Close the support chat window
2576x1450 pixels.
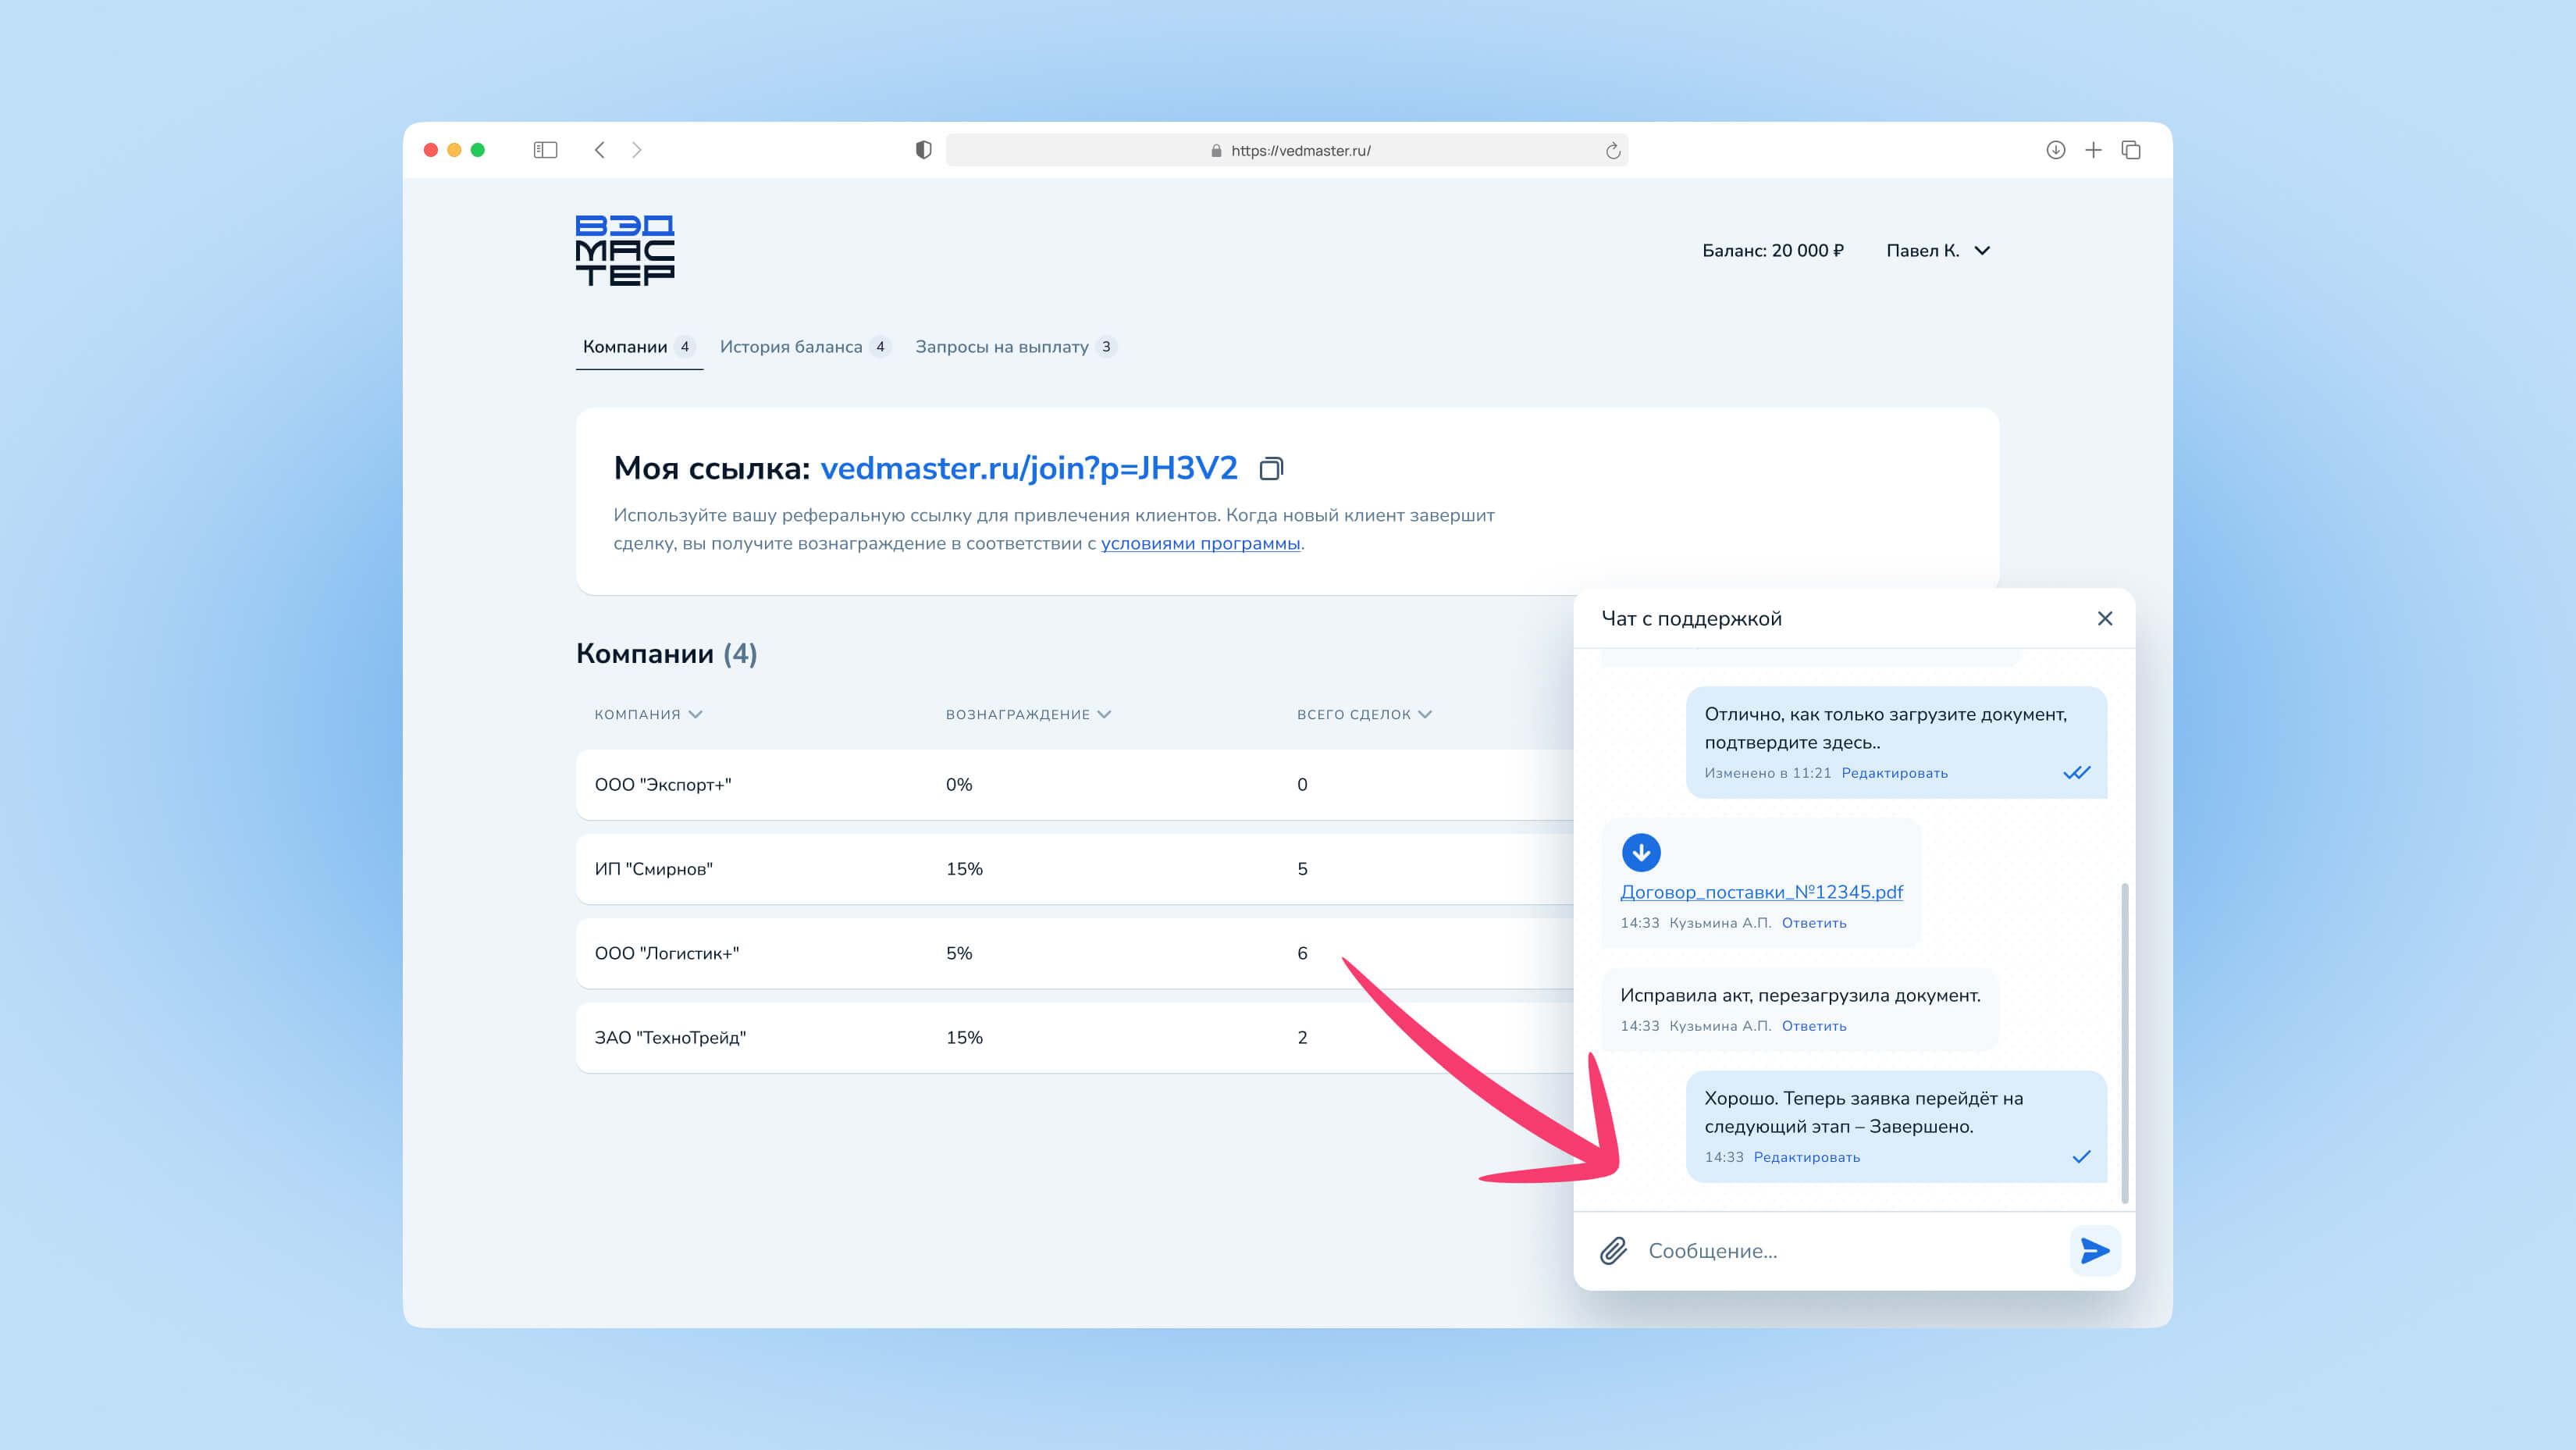2104,618
